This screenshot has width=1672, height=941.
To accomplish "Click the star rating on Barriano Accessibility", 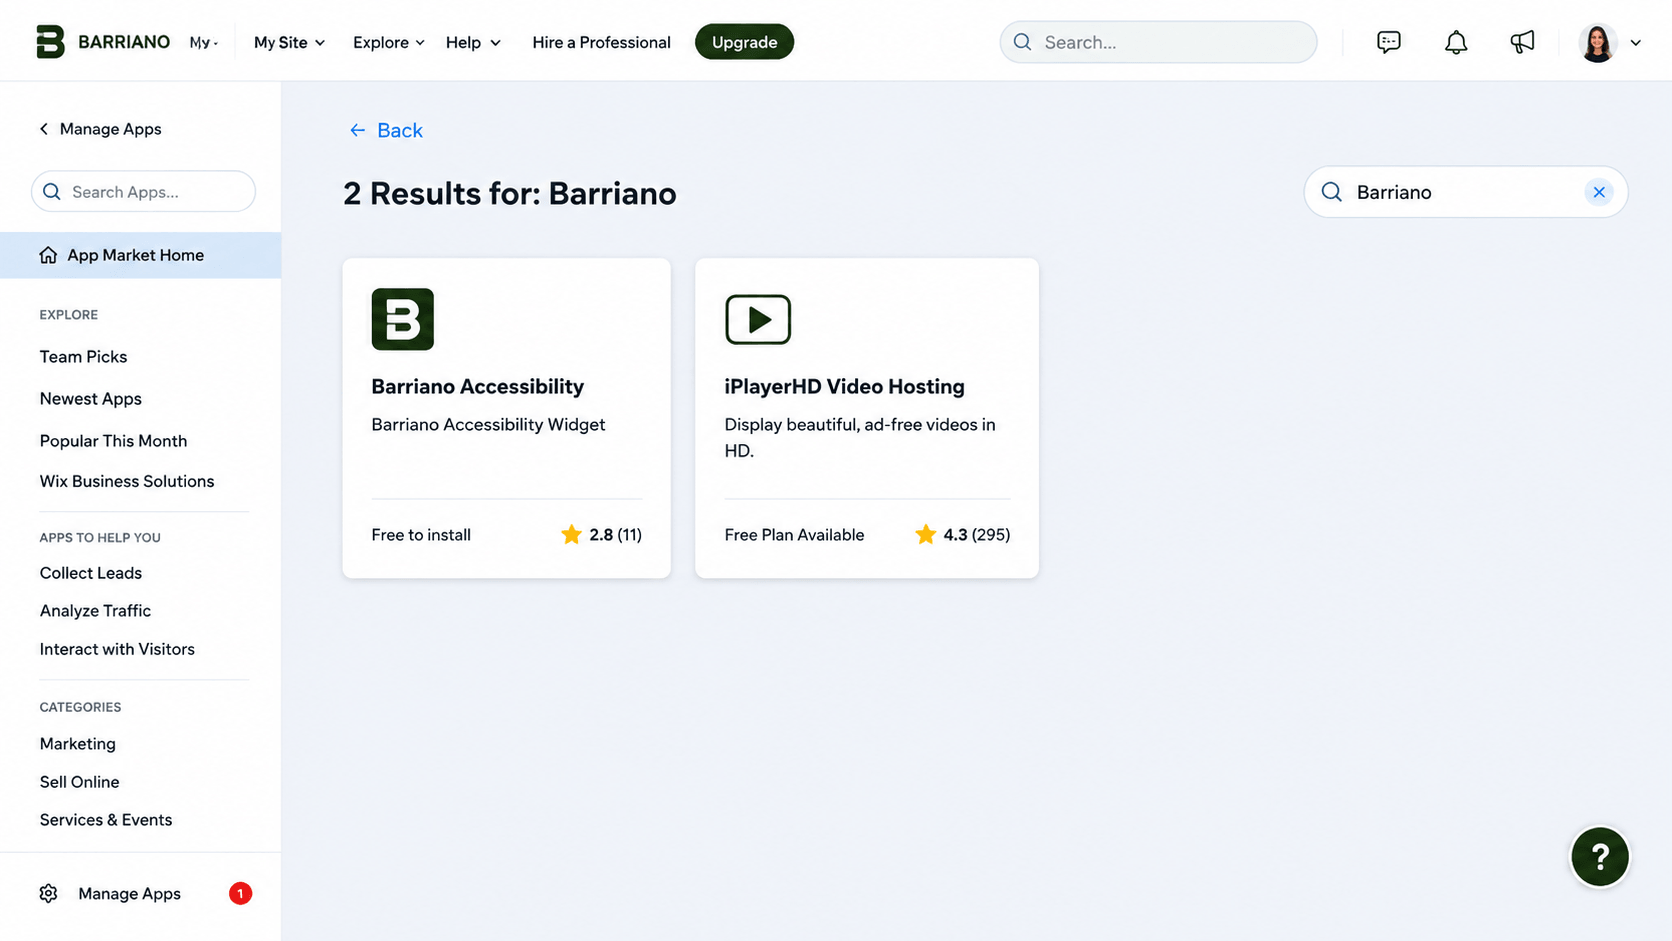I will [x=601, y=535].
